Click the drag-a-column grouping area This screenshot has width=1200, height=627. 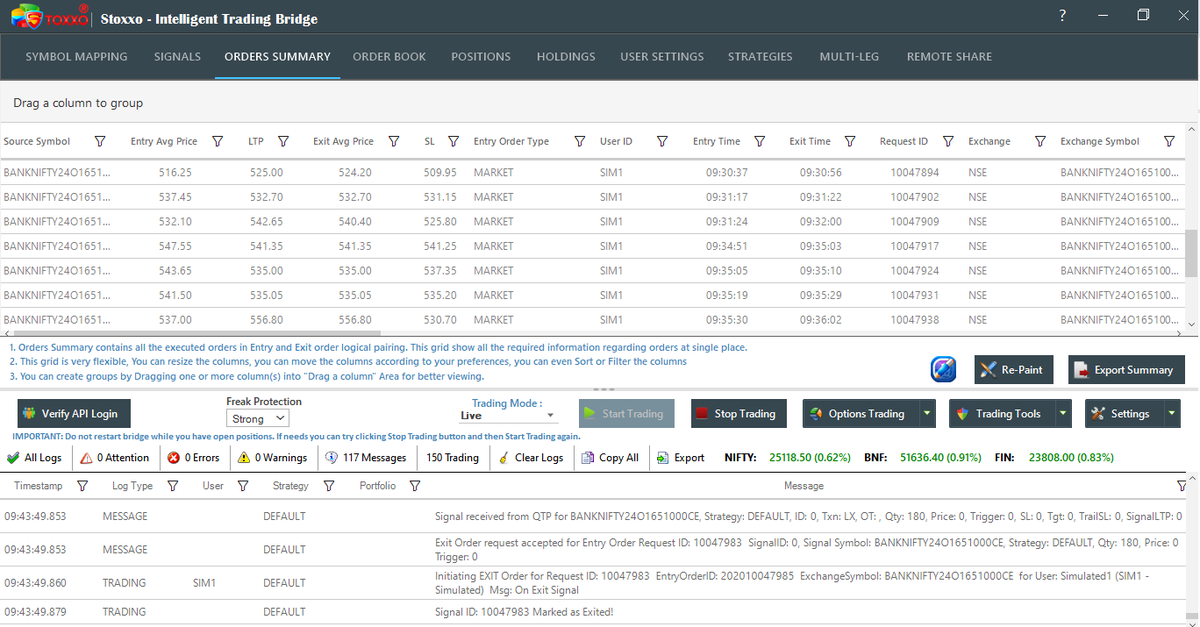coord(600,102)
